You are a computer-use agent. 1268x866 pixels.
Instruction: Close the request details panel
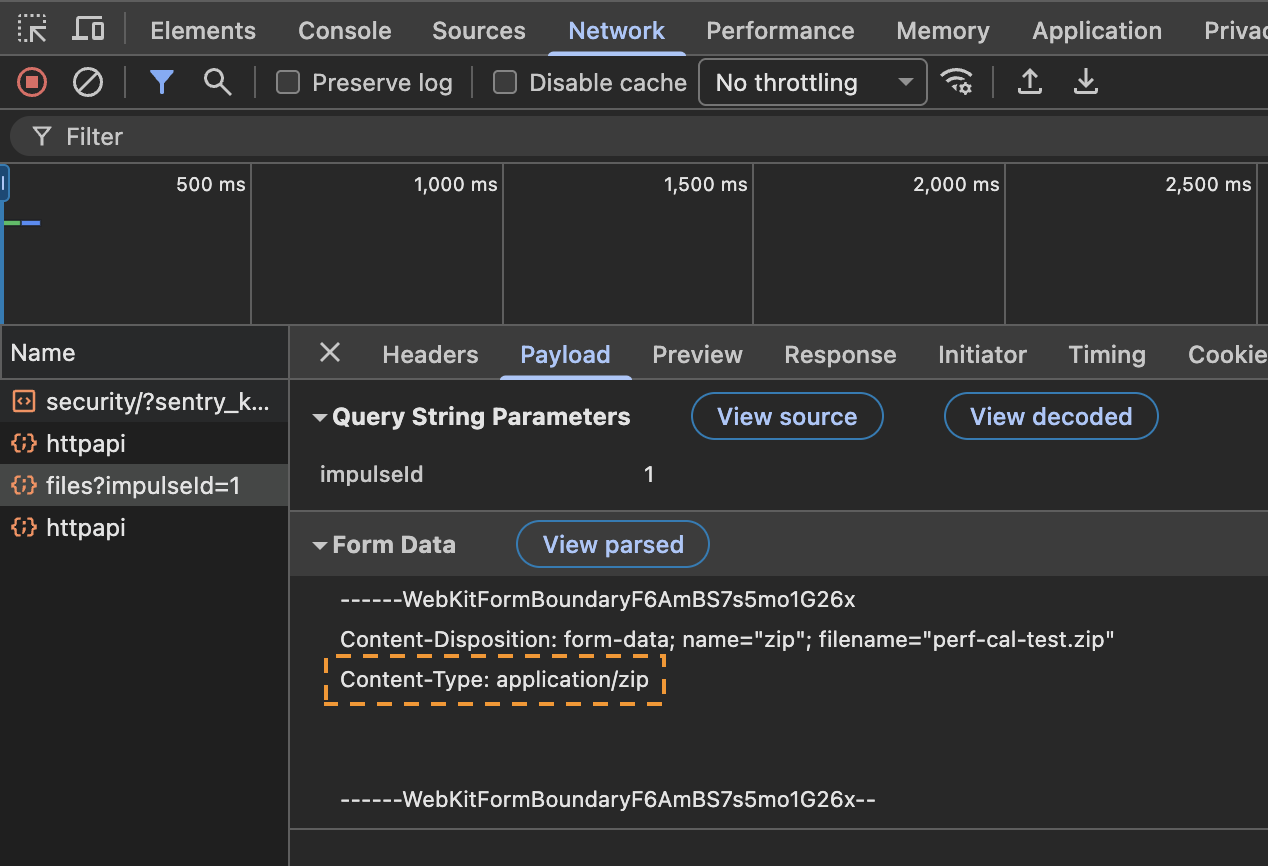(329, 353)
